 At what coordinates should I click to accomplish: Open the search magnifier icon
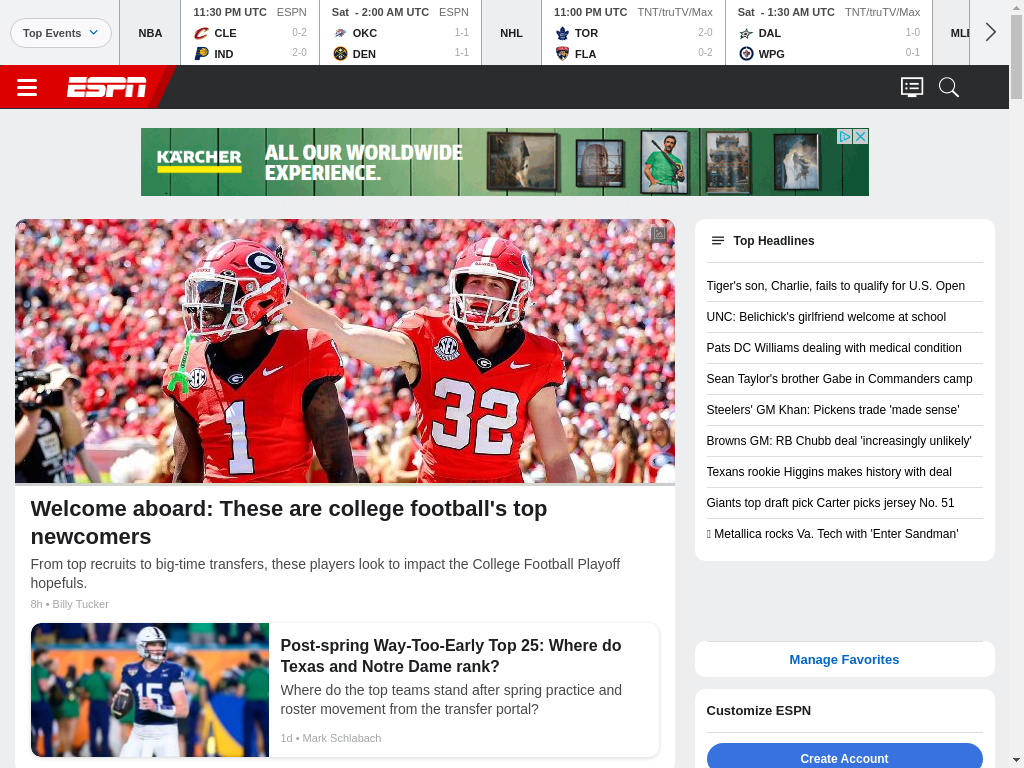(949, 87)
